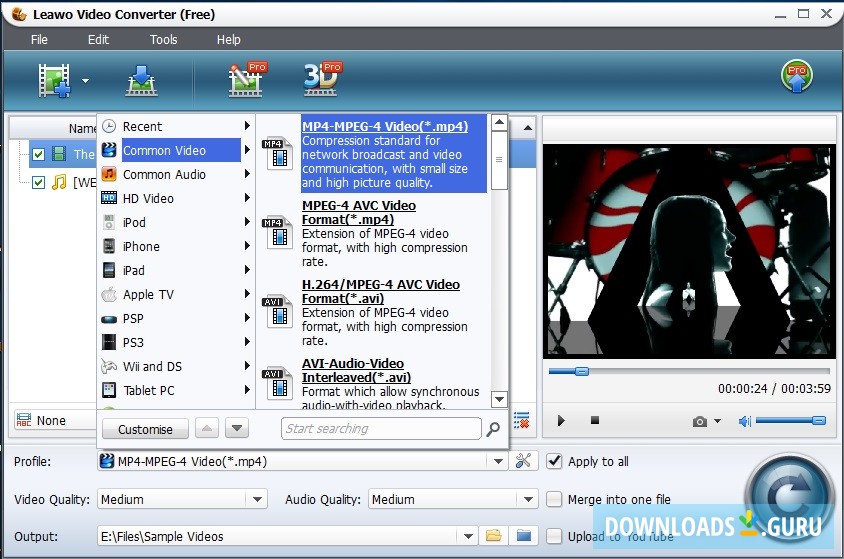Viewport: 844px width, 559px height.
Task: Select H.264/MPEG-4 AVC Video Format(*.avi) link
Action: coord(381,291)
